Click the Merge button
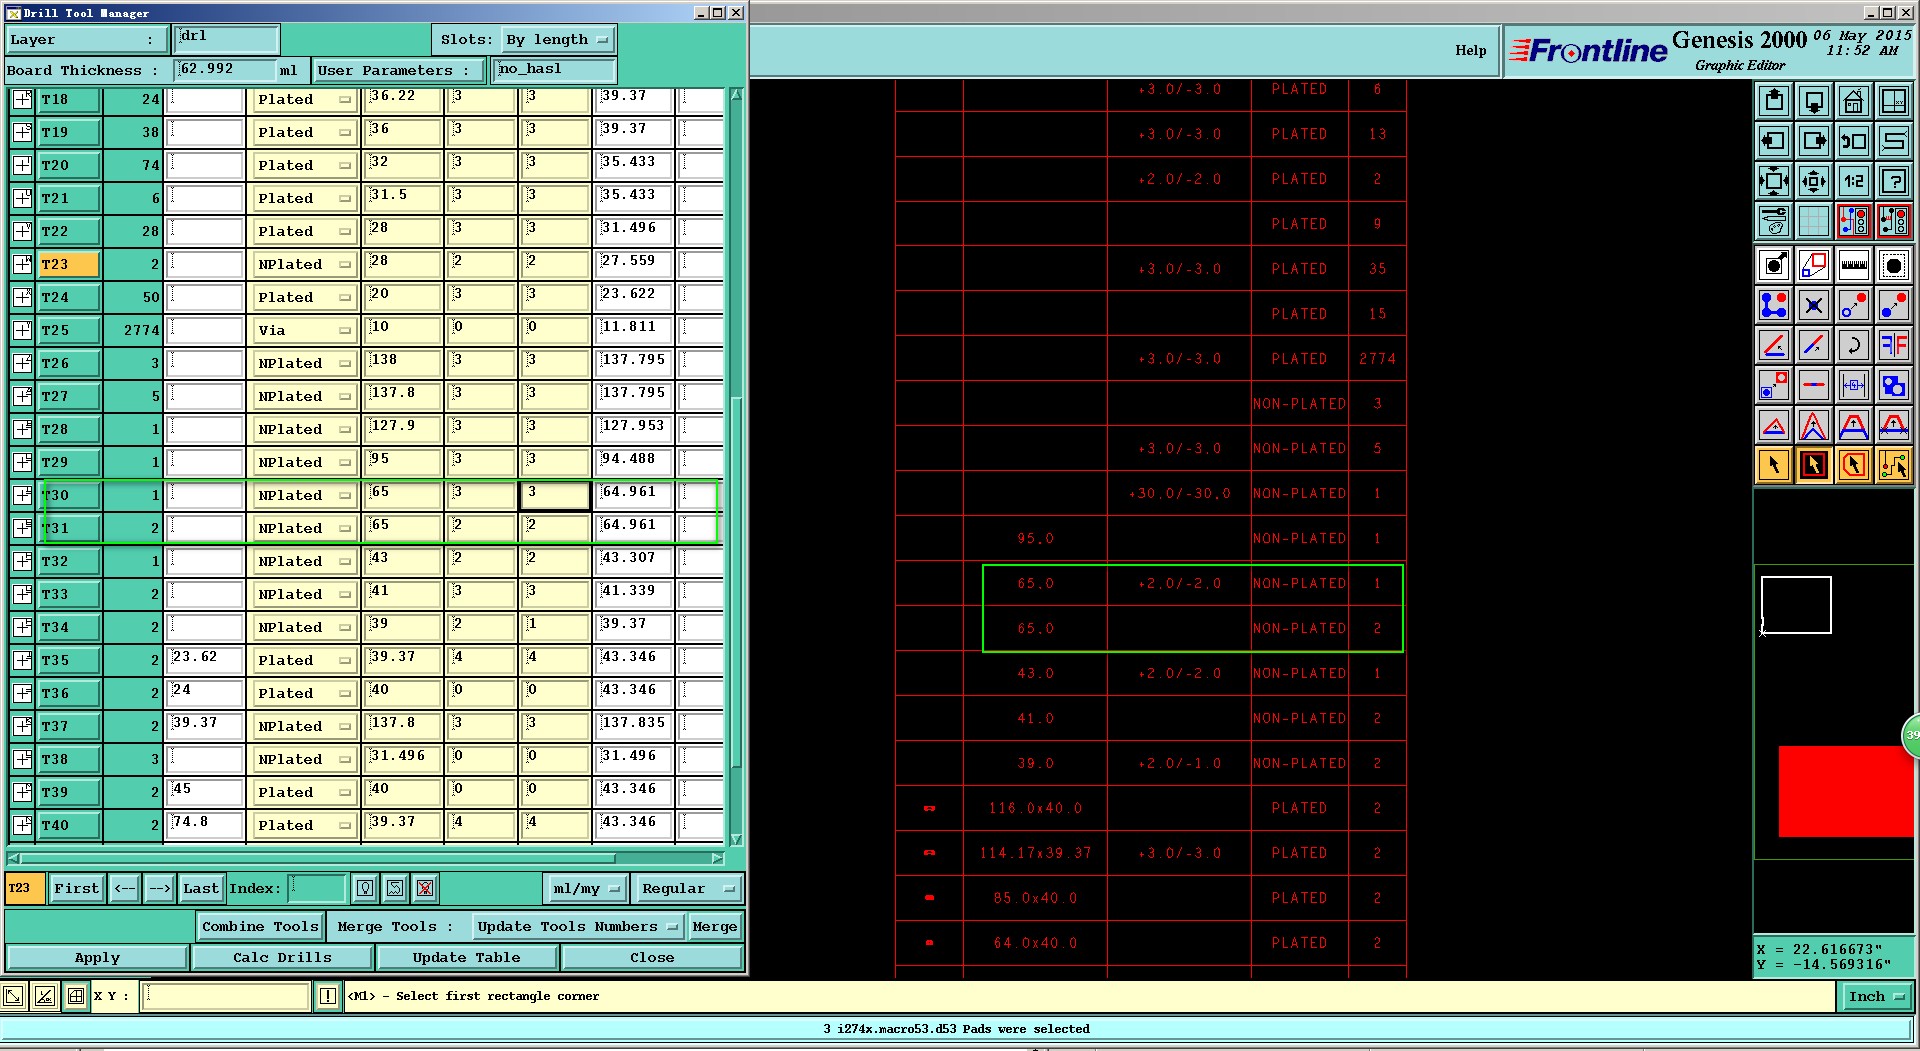Viewport: 1920px width, 1051px height. 714,926
